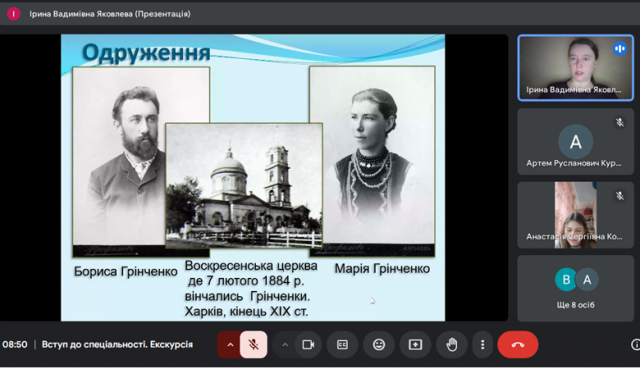Click muted mic icon on Артем's tile
Viewport: 640px width, 369px height.
620,122
